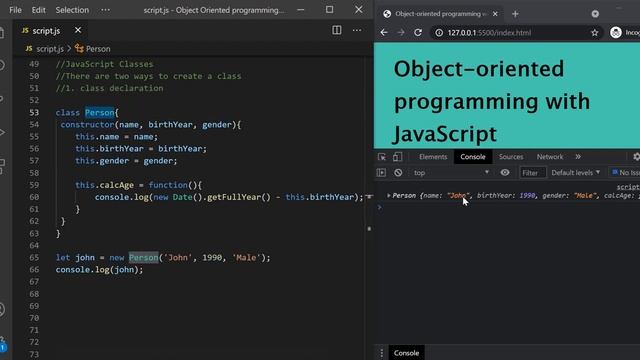Switch to the Elements DevTools tab
Image resolution: width=640 pixels, height=360 pixels.
(x=433, y=157)
